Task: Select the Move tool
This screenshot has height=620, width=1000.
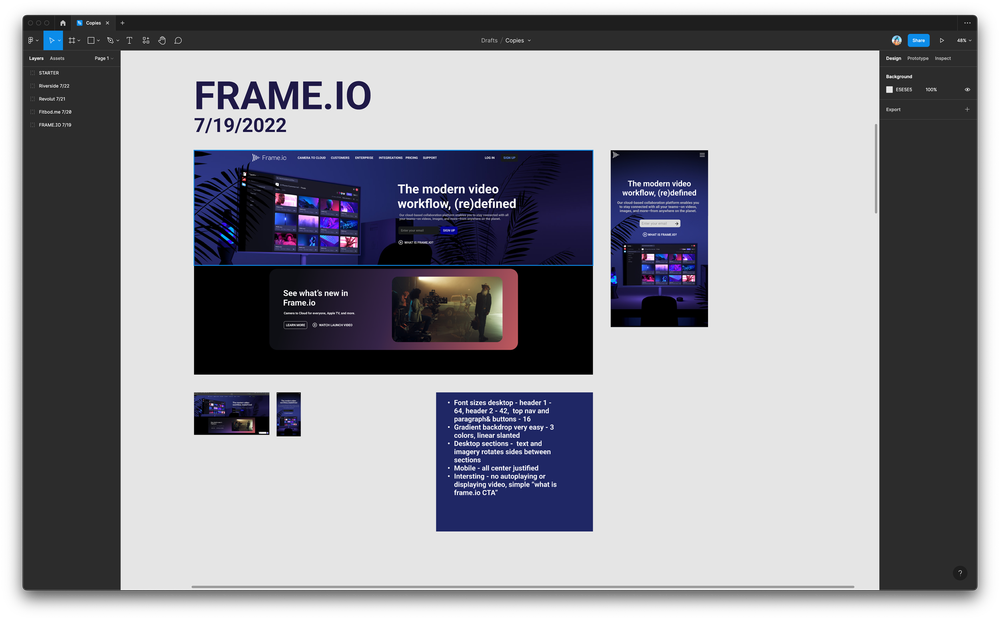Action: 51,40
